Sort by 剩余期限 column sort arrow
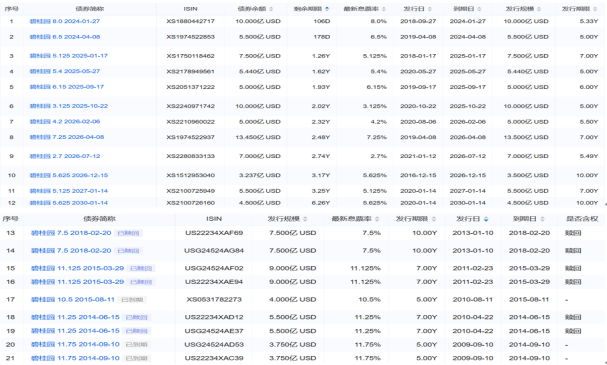Viewport: 607px width, 365px height. (327, 9)
